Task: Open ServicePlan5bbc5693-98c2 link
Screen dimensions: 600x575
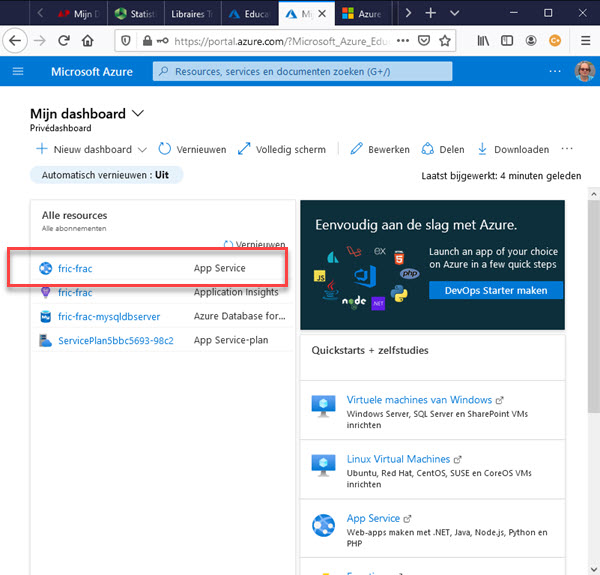Action: (116, 340)
